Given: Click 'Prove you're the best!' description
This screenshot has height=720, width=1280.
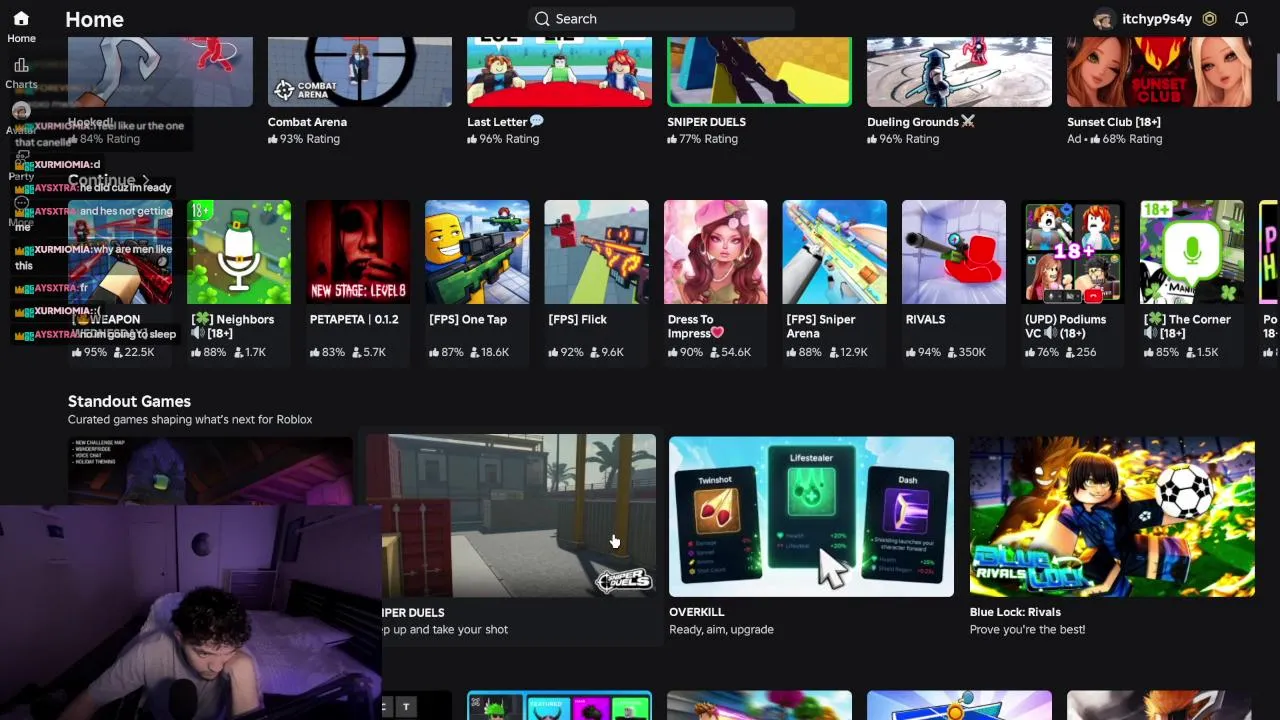Looking at the screenshot, I should 1027,629.
